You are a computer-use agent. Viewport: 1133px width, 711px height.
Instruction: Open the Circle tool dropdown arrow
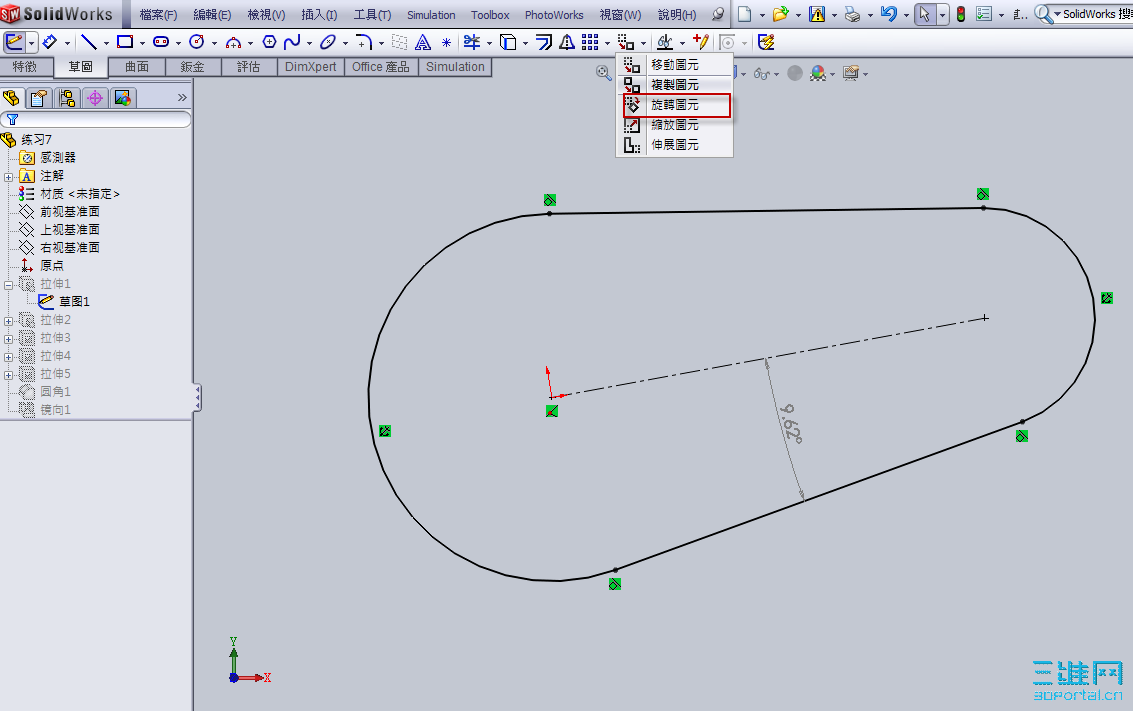[215, 43]
